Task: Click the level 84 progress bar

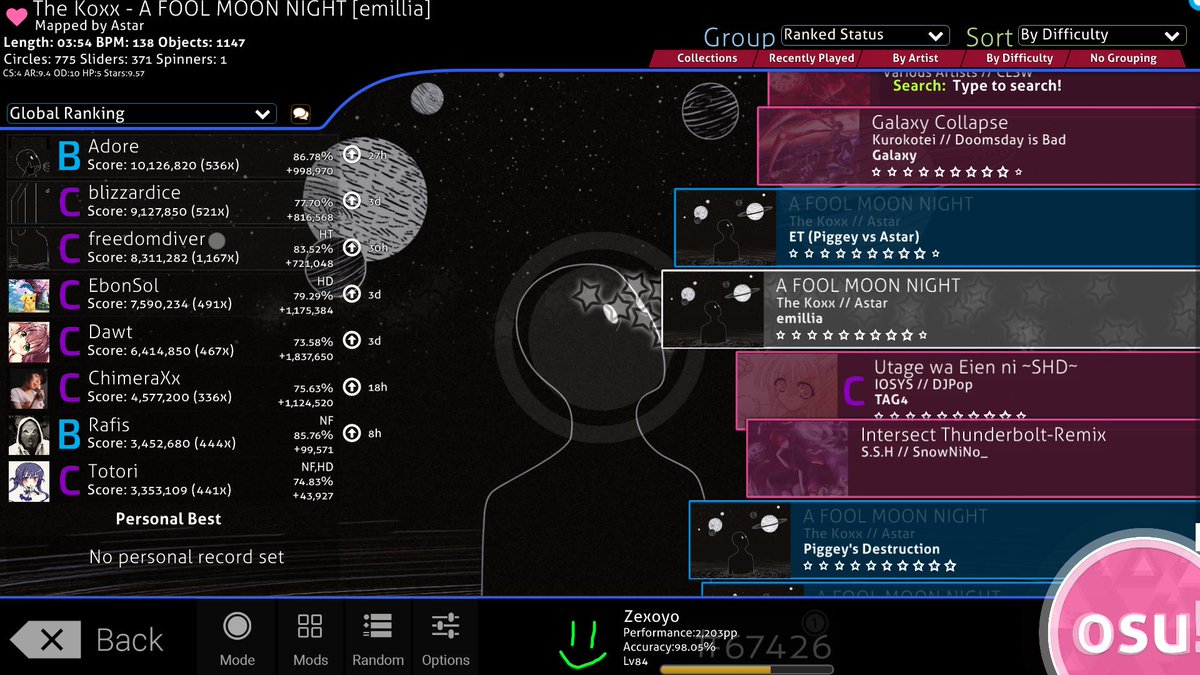Action: pyautogui.click(x=746, y=669)
